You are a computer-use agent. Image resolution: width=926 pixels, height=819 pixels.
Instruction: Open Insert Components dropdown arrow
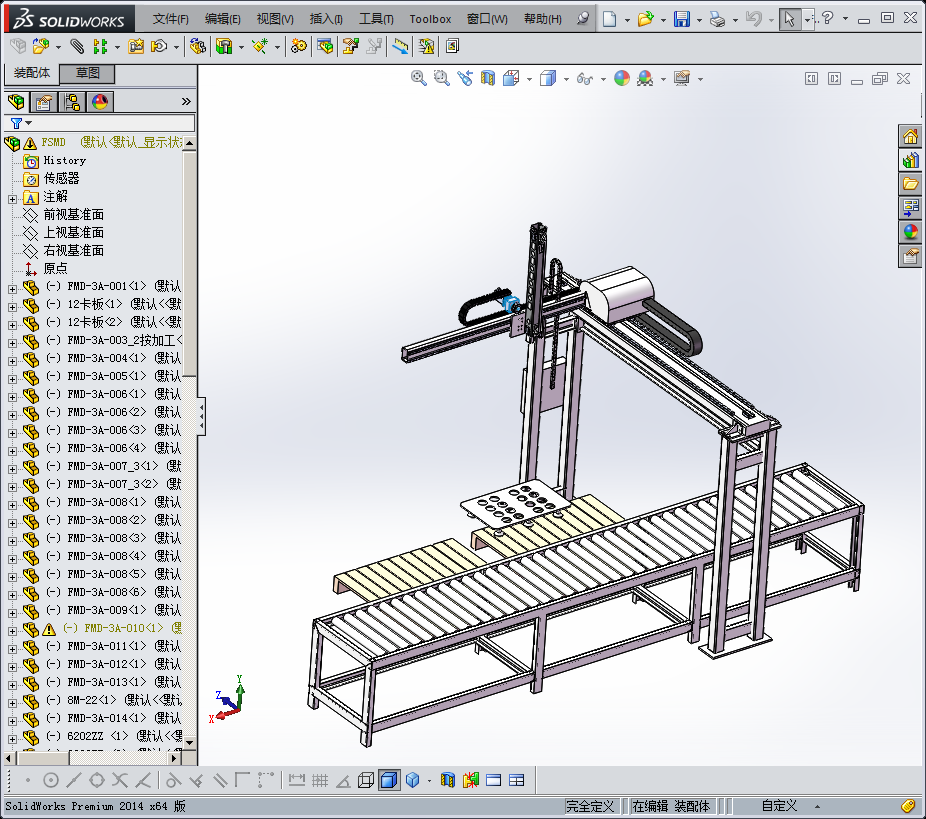[x=58, y=47]
